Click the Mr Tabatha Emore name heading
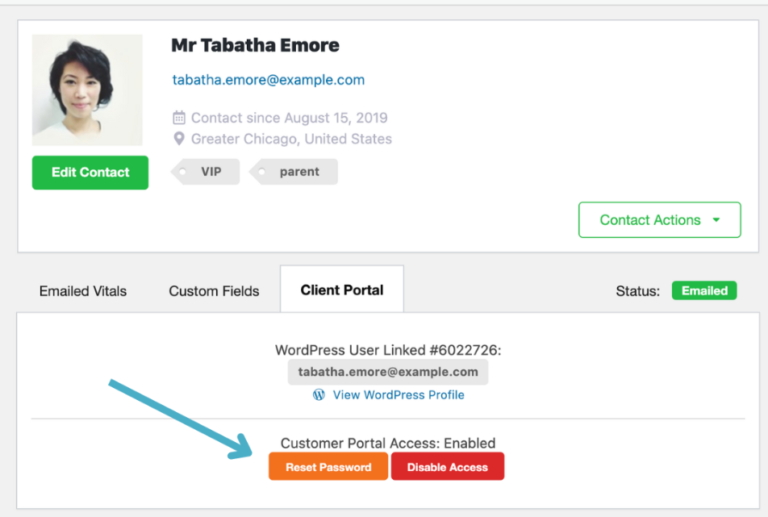768x517 pixels. pos(255,45)
